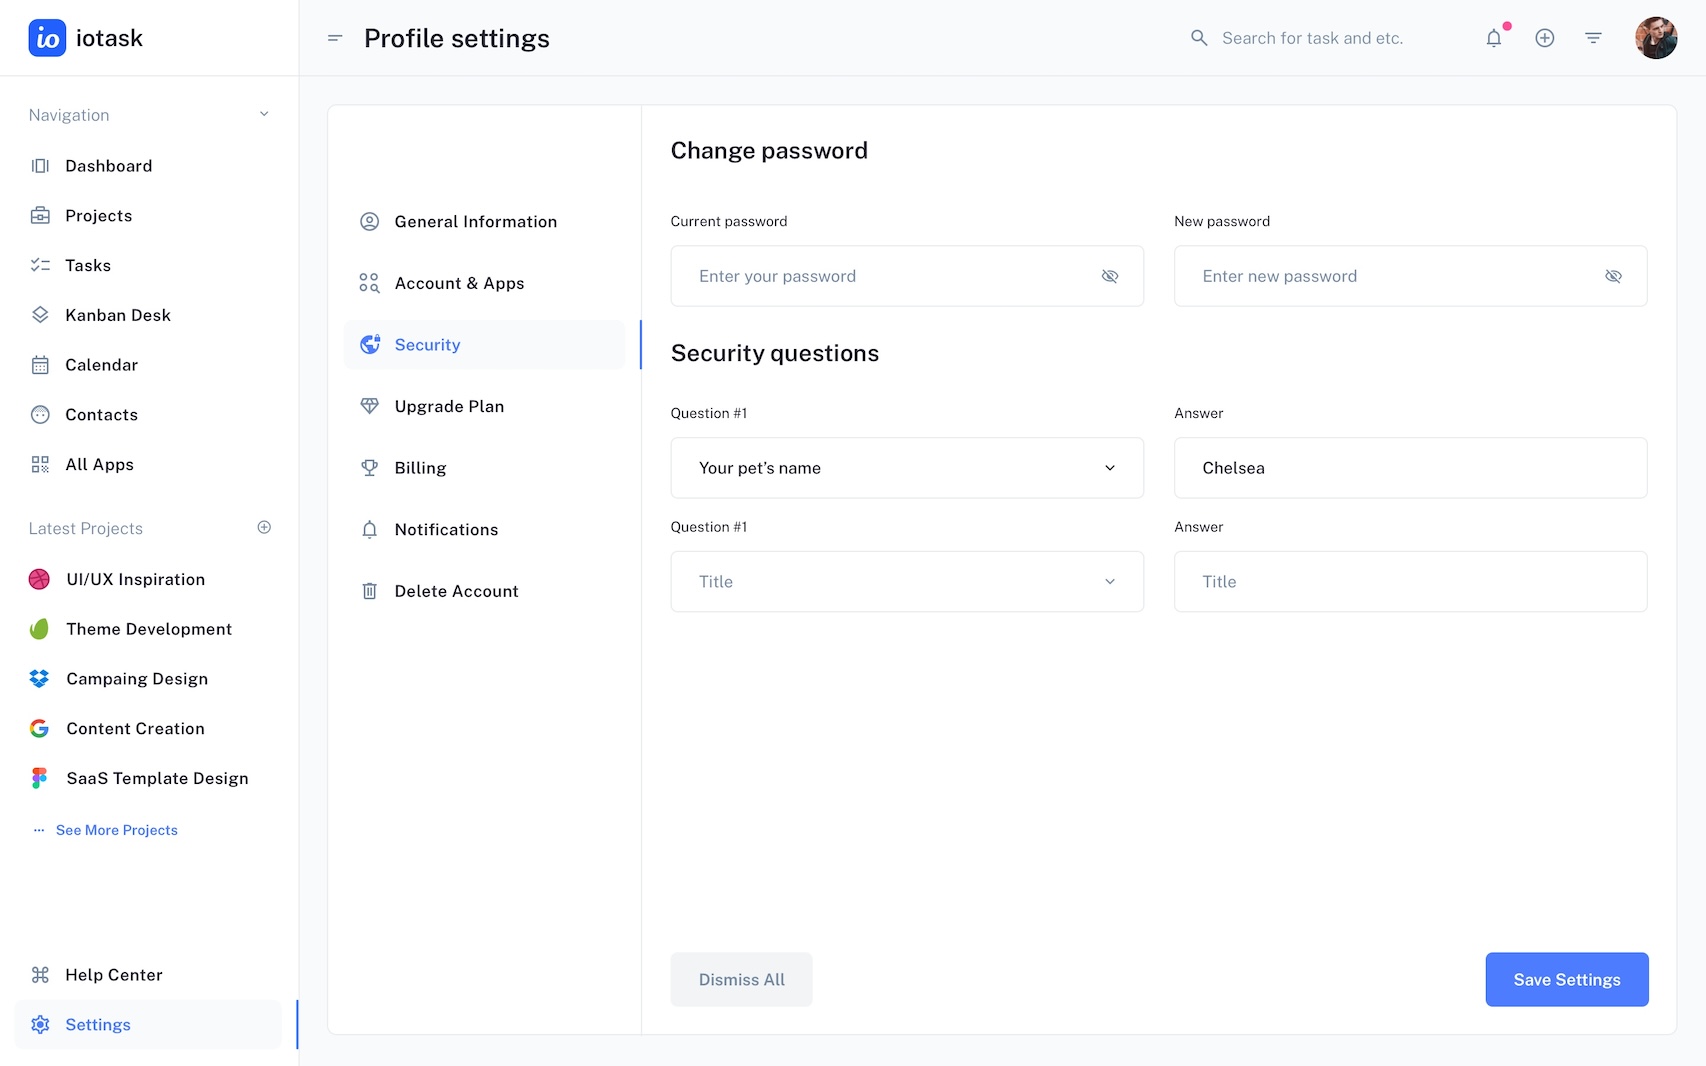
Task: Select the Delete Account tab
Action: tap(456, 591)
